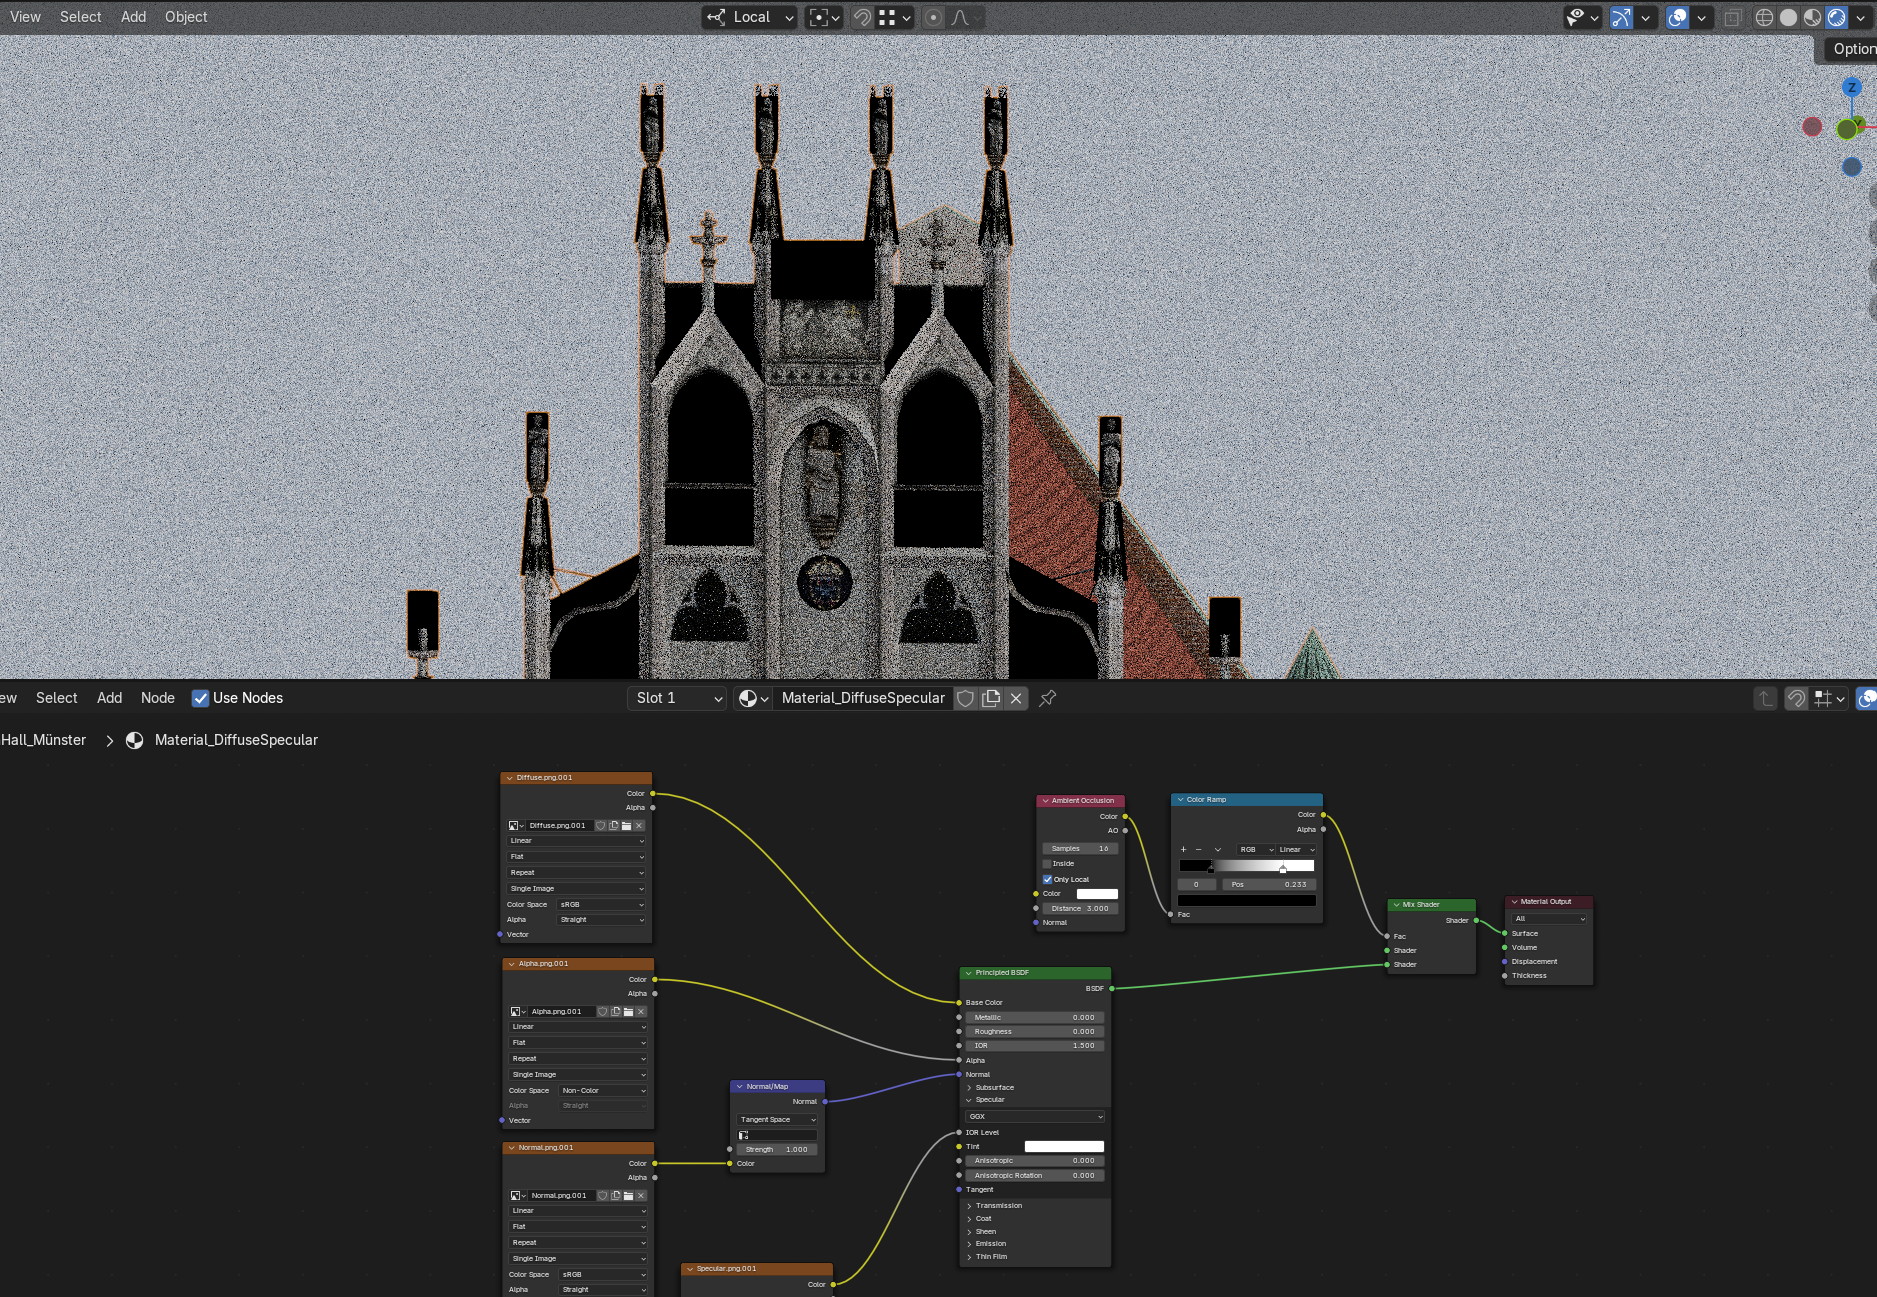Screen dimensions: 1877x1297
Task: Unlink the Material_DiffuseSpecular material
Action: click(1016, 698)
